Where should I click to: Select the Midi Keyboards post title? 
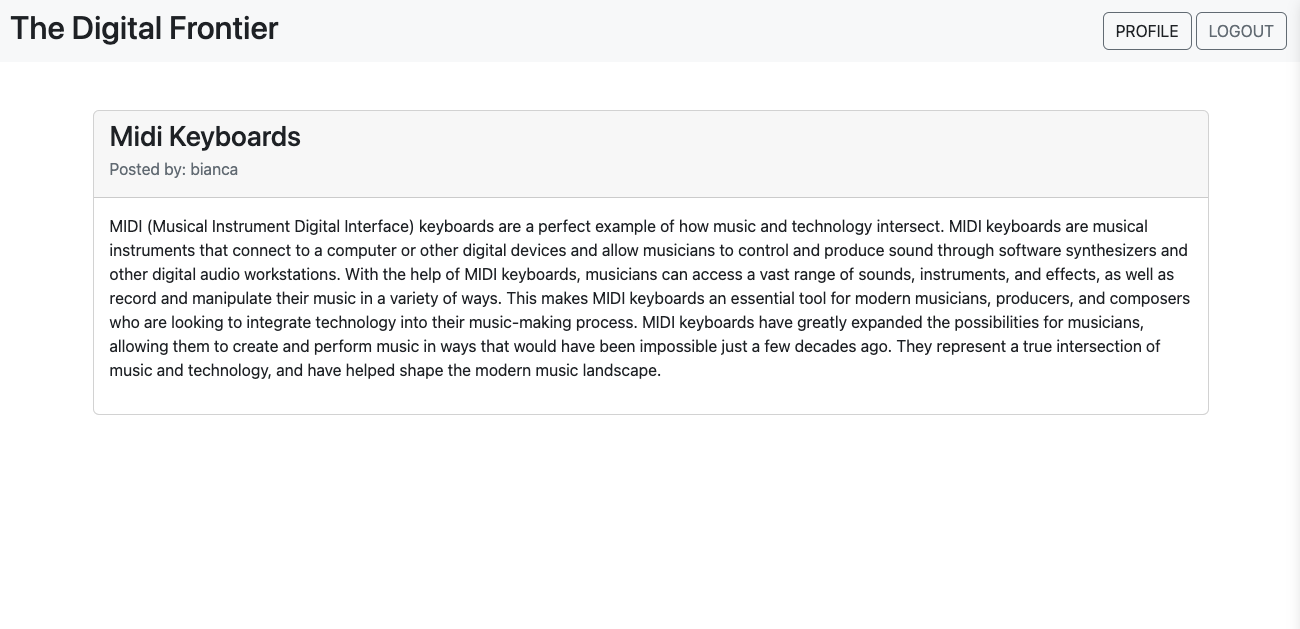point(205,137)
